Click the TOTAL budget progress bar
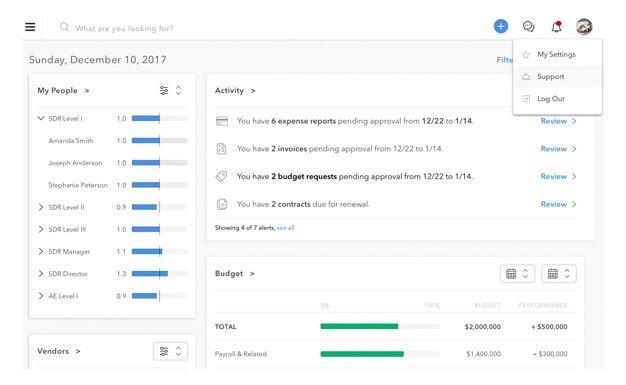Viewport: 626px width, 385px height. (x=380, y=326)
